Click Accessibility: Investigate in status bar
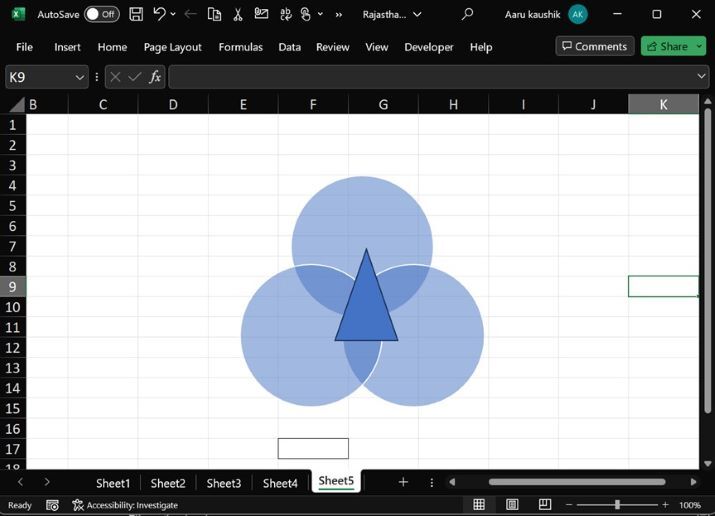This screenshot has height=516, width=715. tap(125, 505)
